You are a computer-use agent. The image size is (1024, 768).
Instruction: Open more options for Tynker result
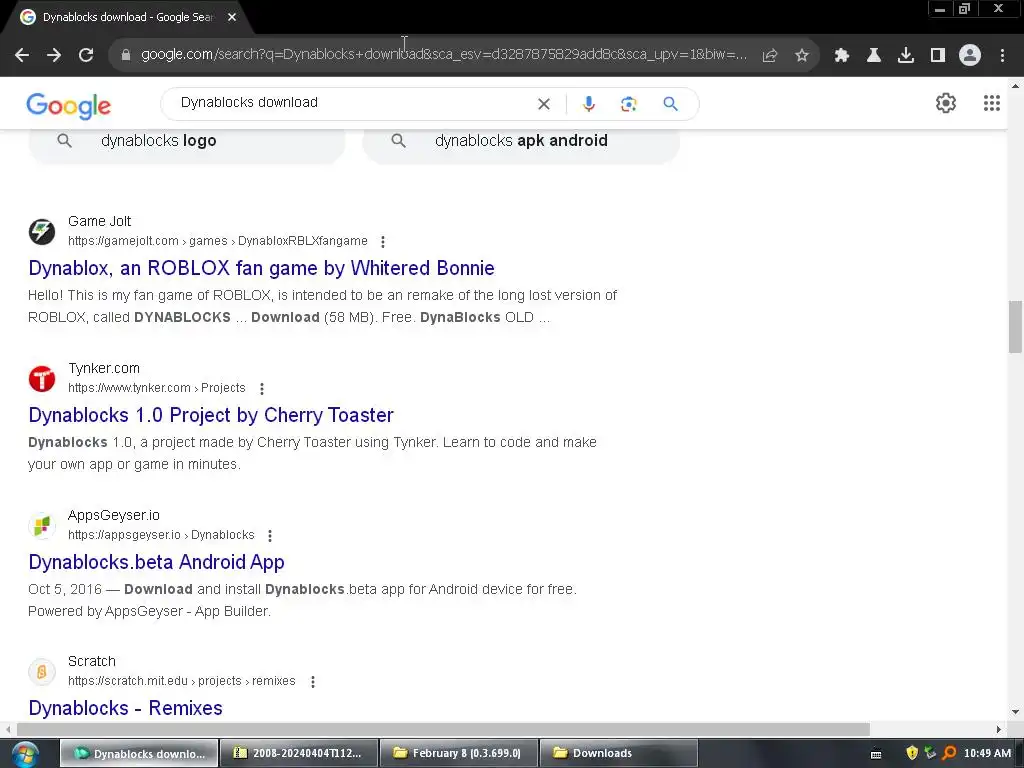pyautogui.click(x=262, y=389)
